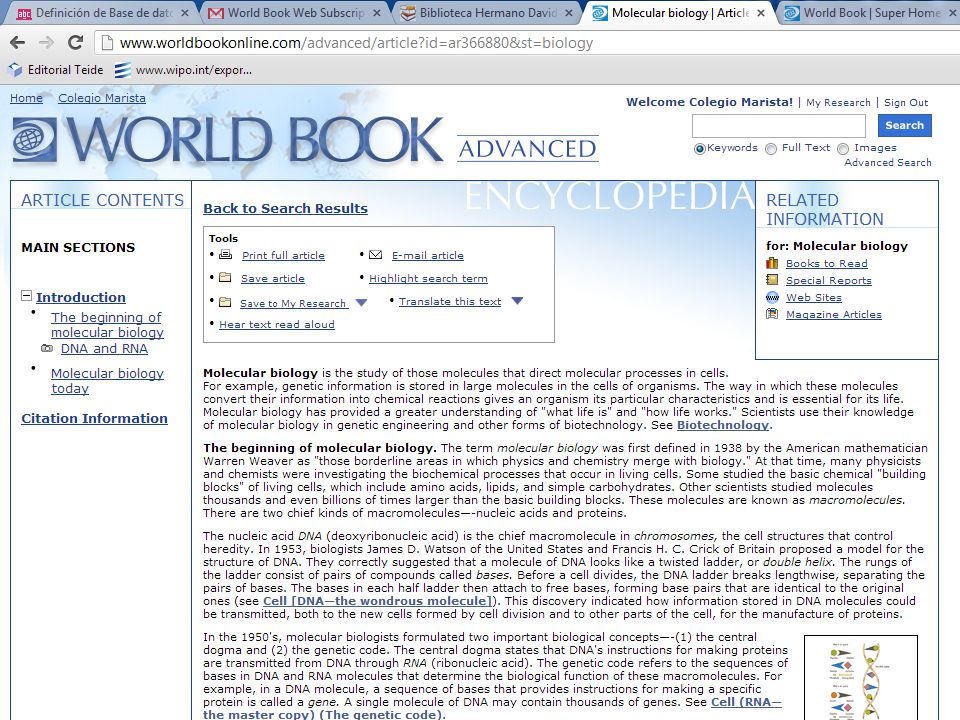The image size is (960, 720).
Task: Click Web Sites globe icon
Action: (x=773, y=298)
